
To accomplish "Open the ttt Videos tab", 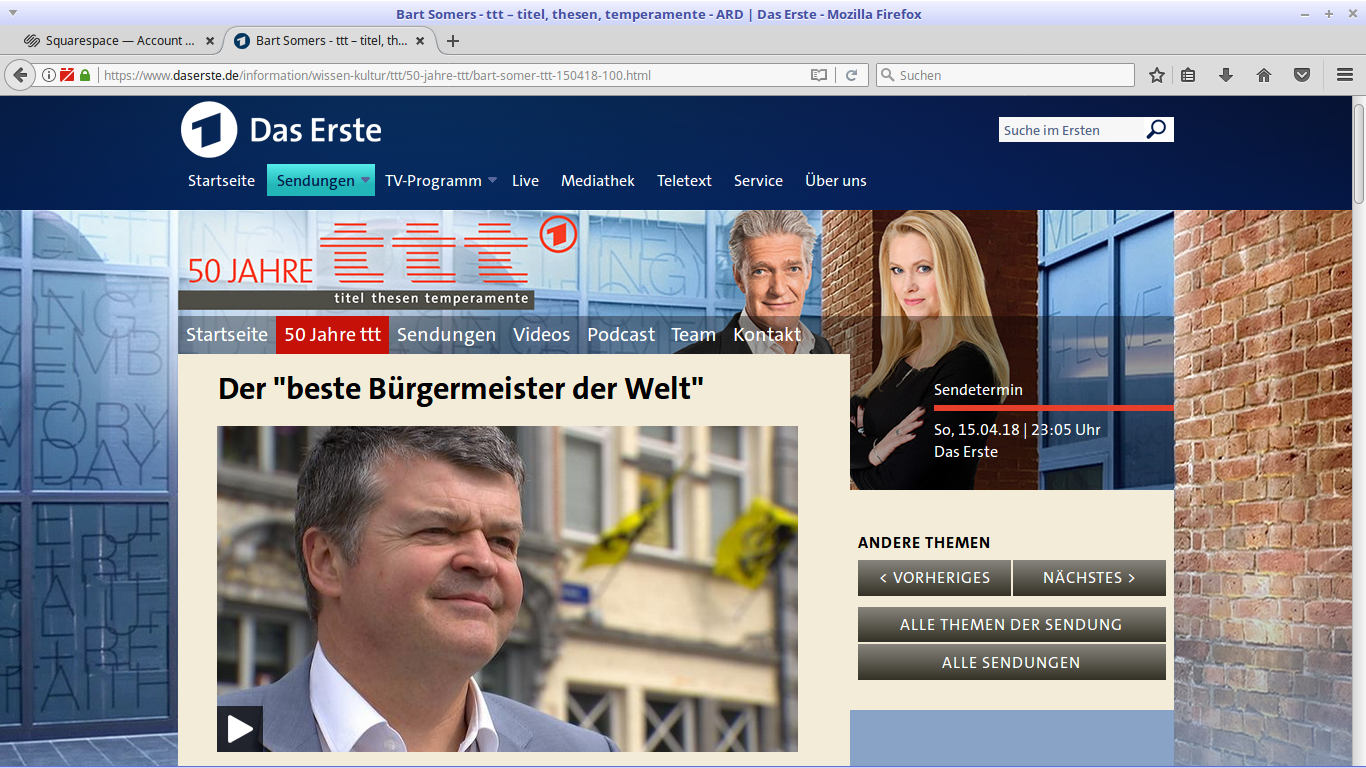I will point(541,335).
